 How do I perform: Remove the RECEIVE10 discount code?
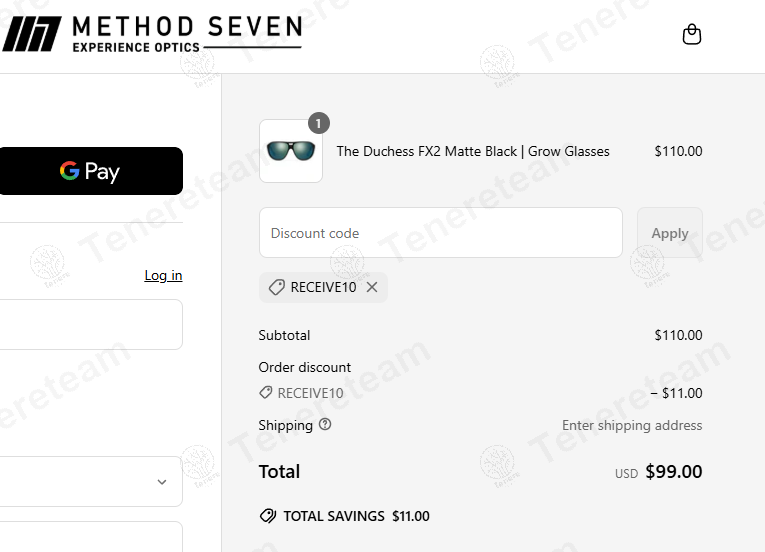pos(372,287)
